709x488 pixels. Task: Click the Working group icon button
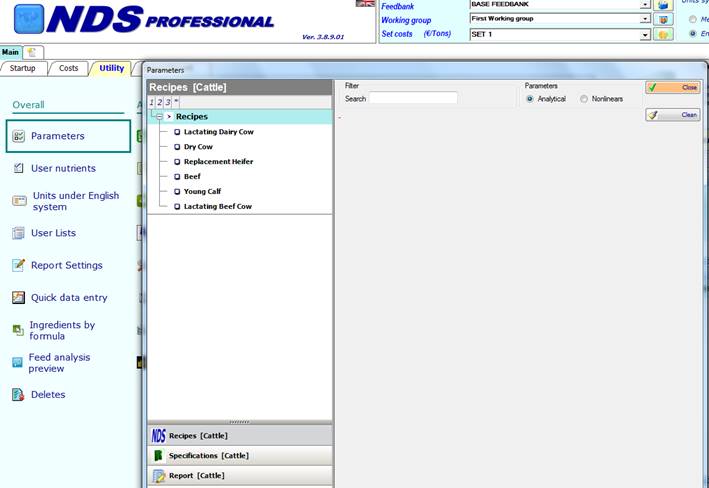coord(663,19)
